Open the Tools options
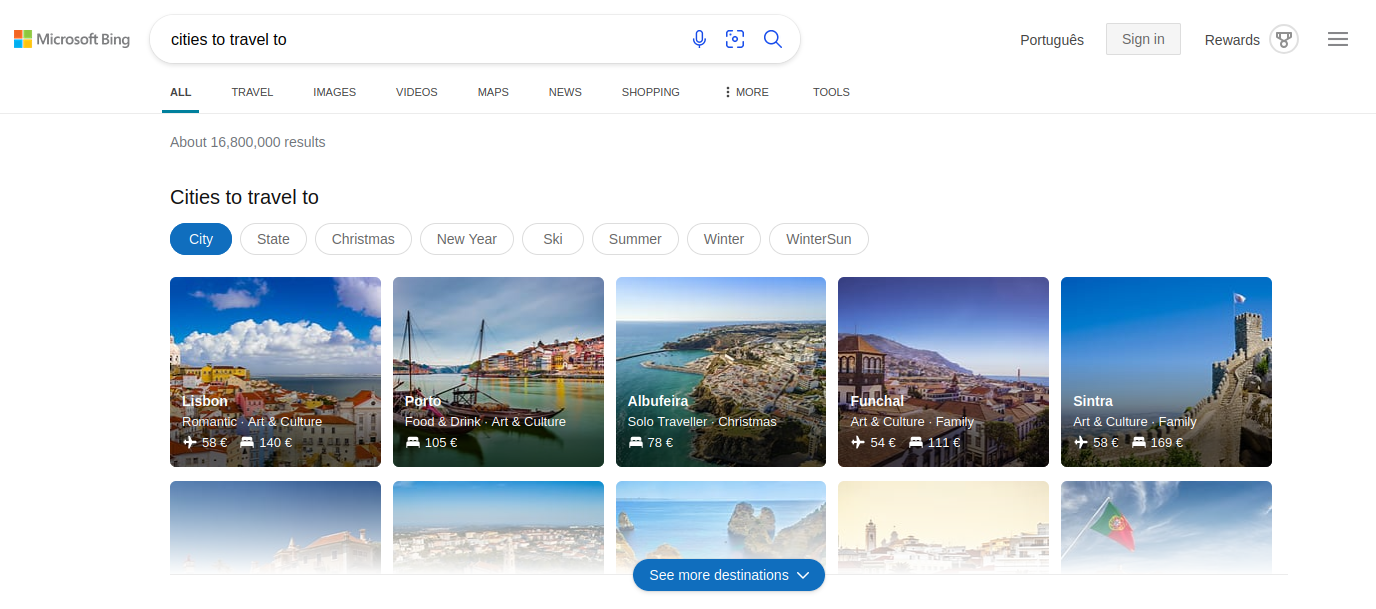 pos(831,92)
